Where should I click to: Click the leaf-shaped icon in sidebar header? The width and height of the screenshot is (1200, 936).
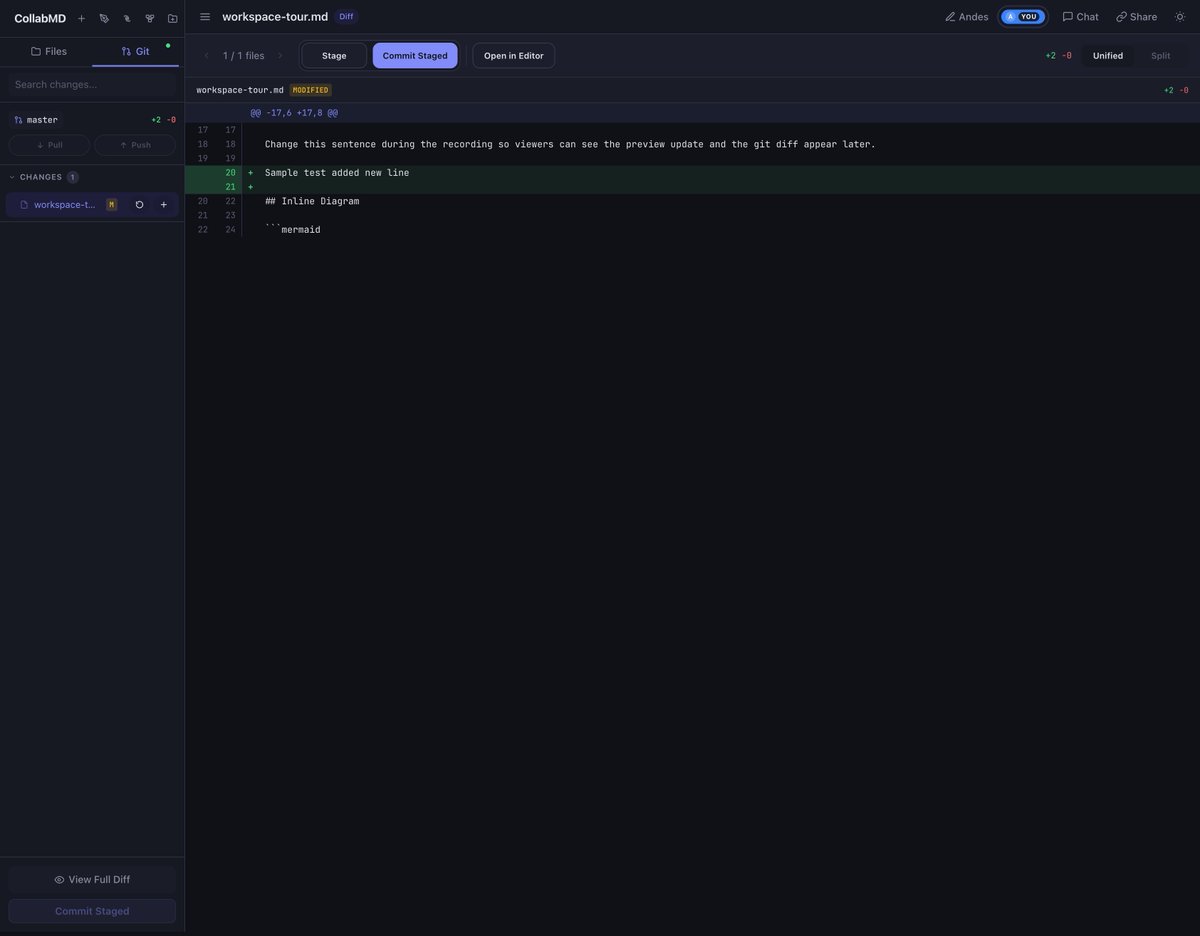[127, 18]
